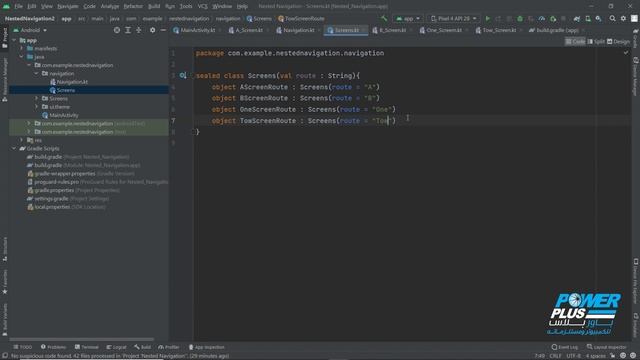Open the Pixel 4 API 29 device dropdown
Viewport: 640px width, 360px height.
[453, 19]
